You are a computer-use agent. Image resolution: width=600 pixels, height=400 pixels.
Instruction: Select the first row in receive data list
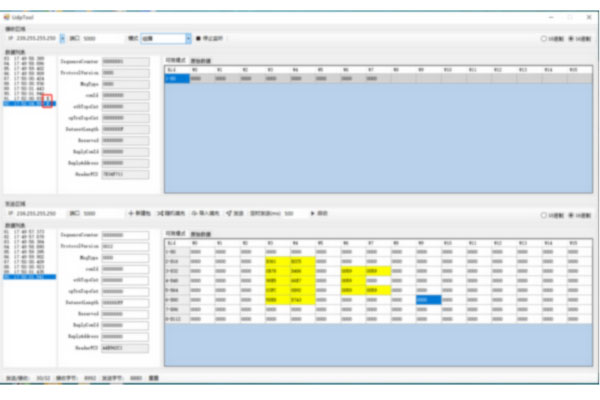29,59
